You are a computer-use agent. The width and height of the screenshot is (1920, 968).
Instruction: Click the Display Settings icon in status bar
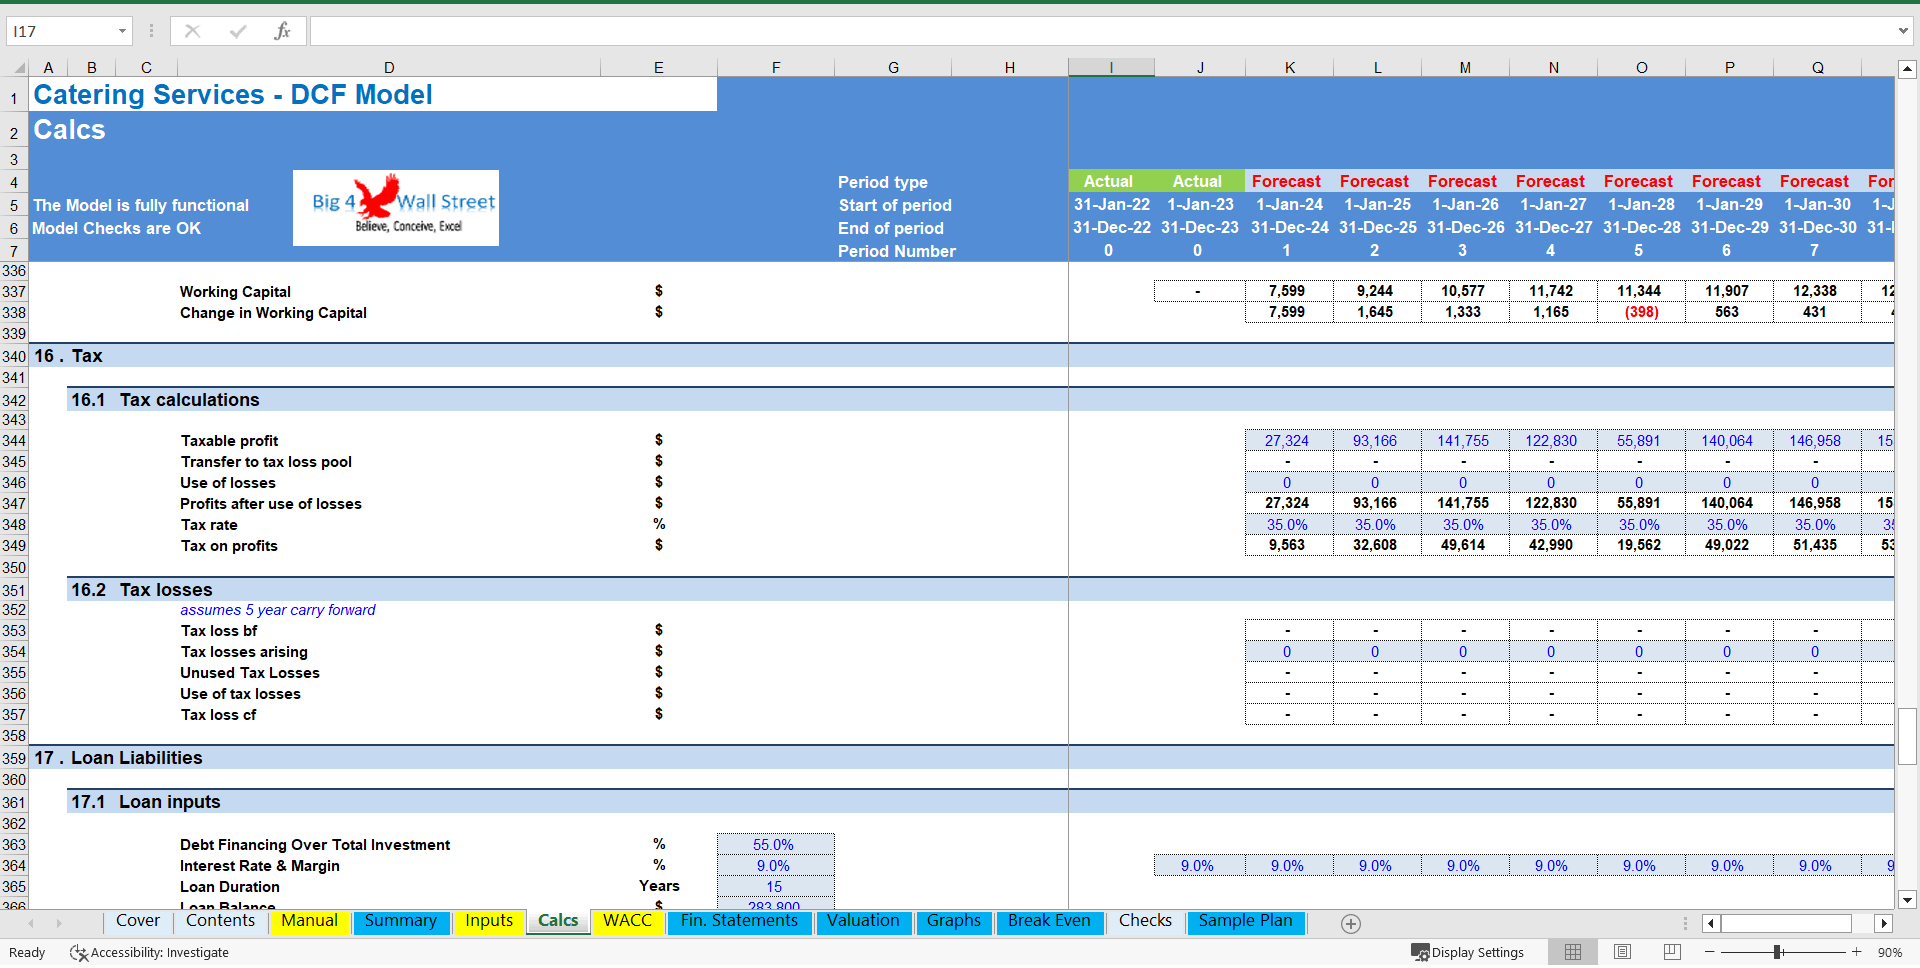[x=1421, y=952]
